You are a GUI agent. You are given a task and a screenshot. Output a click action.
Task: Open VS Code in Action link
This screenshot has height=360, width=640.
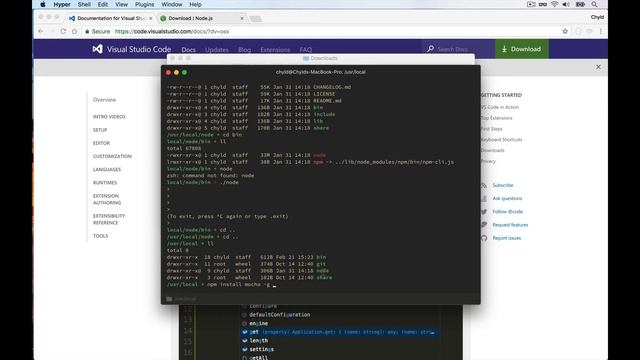coord(500,107)
